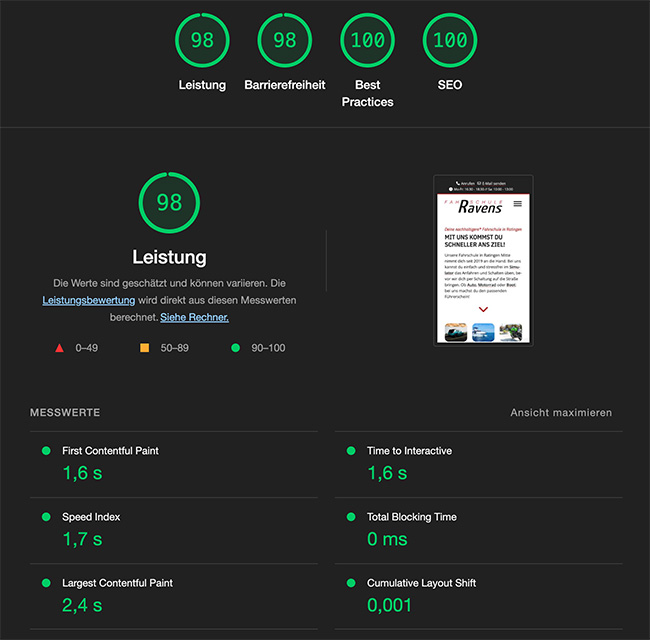Click the Barrierefreiheit score gauge

point(285,40)
